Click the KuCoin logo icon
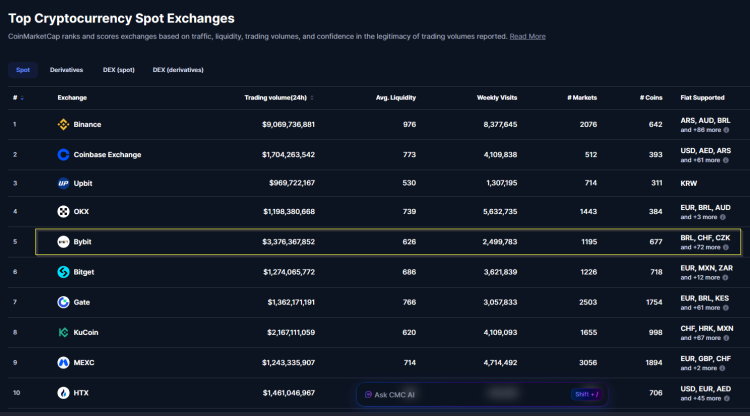Image resolution: width=750 pixels, height=416 pixels. [63, 332]
